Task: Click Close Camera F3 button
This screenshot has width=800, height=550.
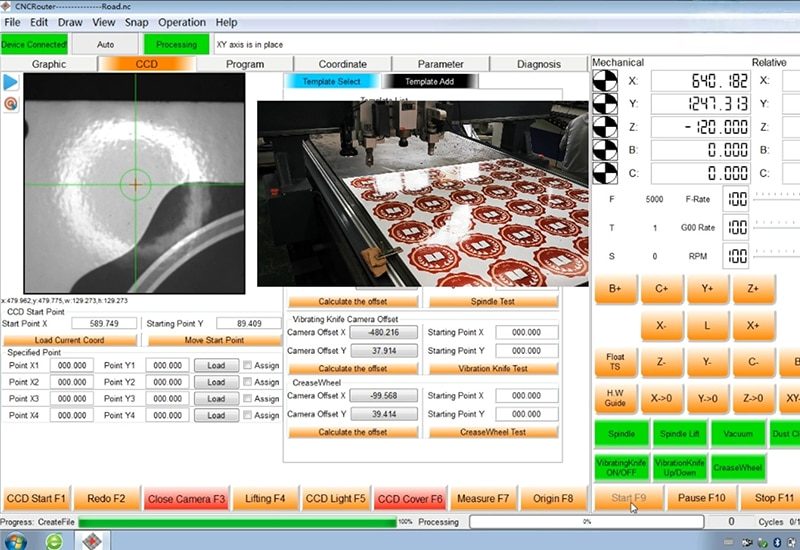Action: [x=186, y=499]
